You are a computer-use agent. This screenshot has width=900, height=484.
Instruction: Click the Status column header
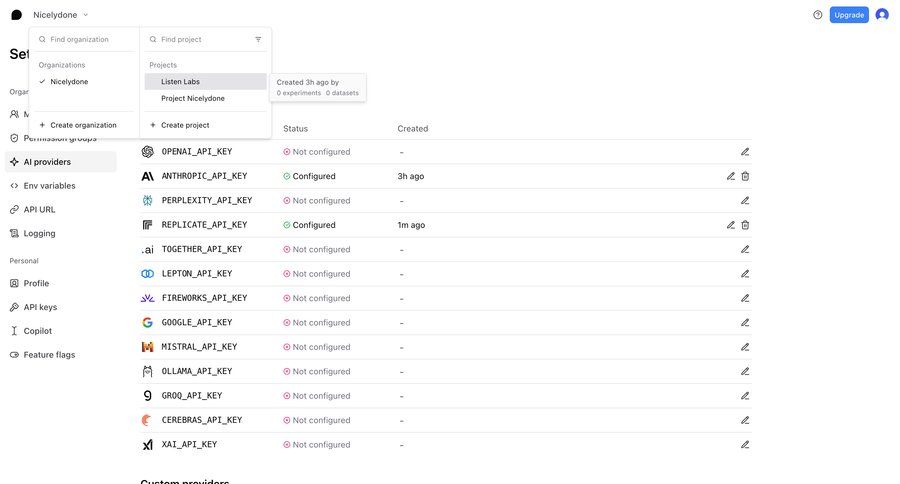(x=296, y=129)
